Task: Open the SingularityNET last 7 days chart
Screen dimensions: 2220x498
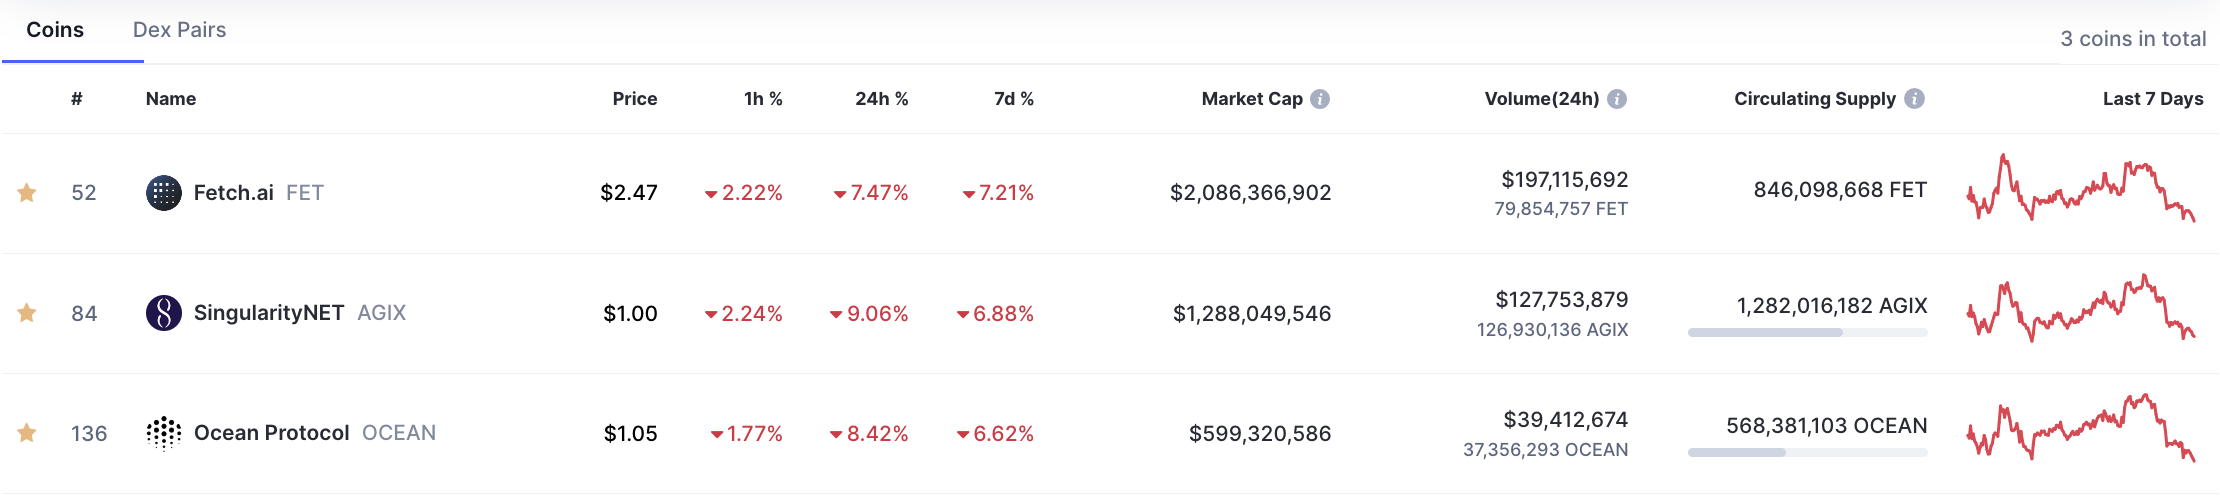Action: point(2081,308)
